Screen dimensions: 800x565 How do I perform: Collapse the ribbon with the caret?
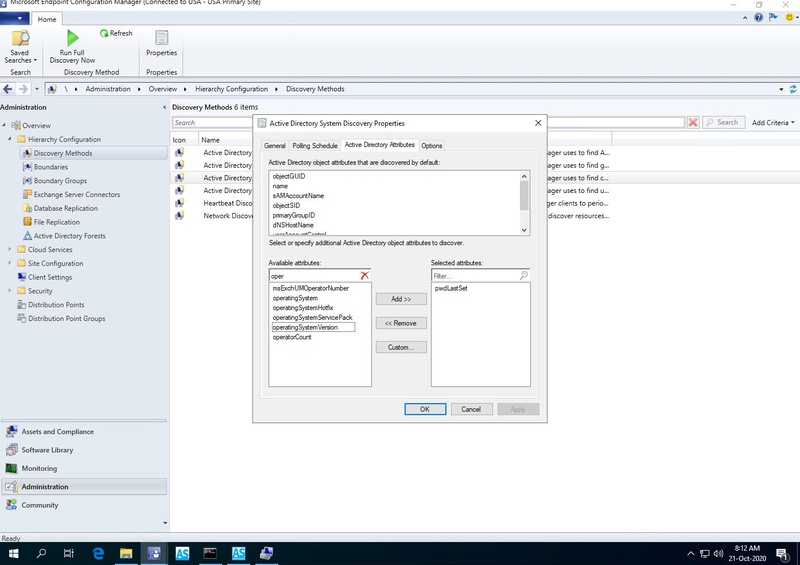(745, 18)
